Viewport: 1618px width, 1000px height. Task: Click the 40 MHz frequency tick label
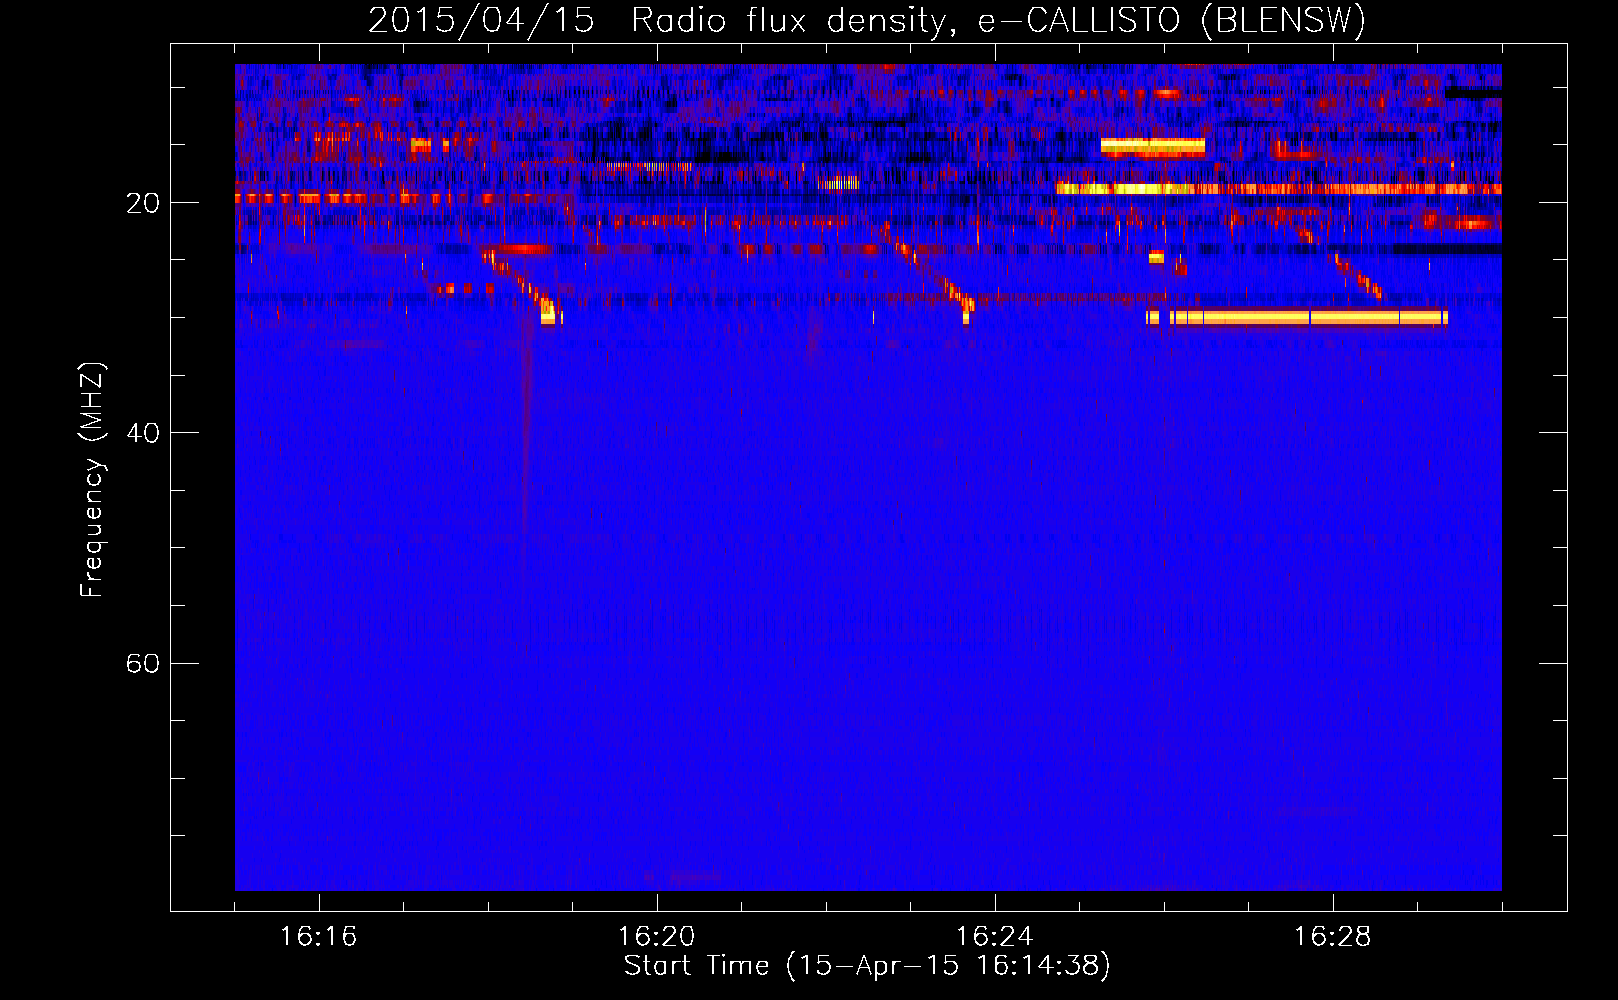point(142,433)
